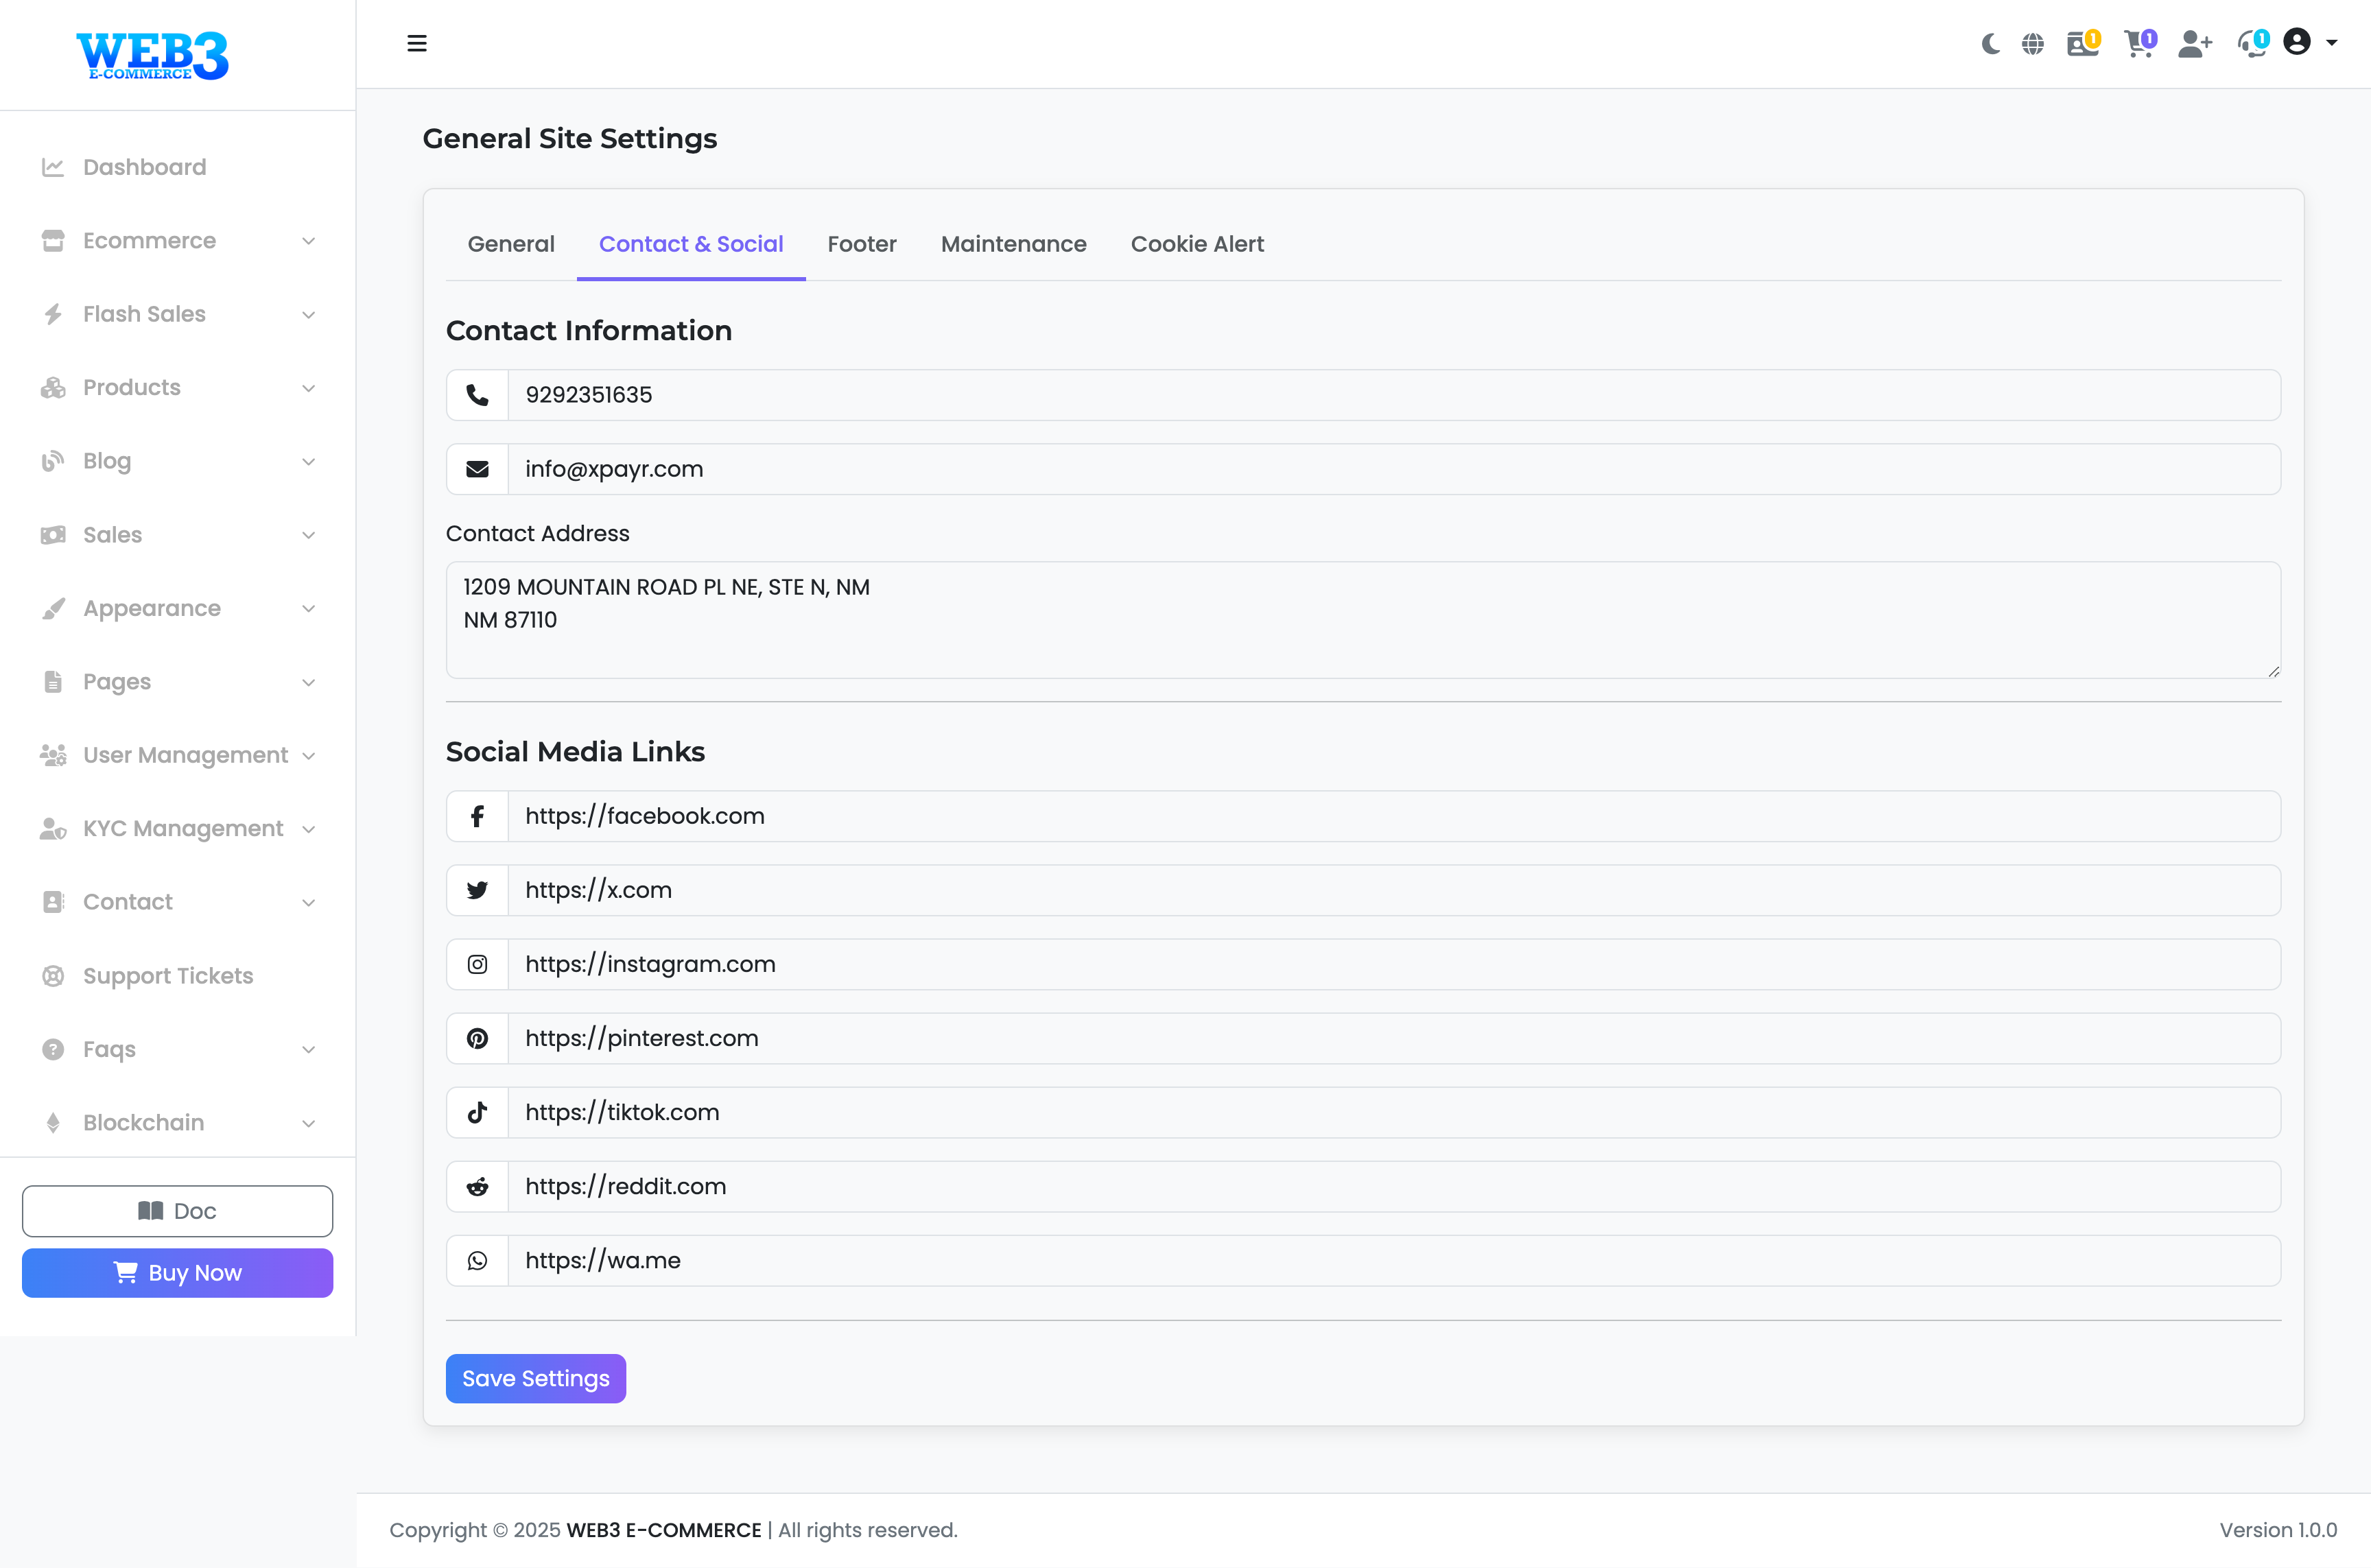Switch to the Cookie Alert tab
This screenshot has width=2371, height=1568.
pos(1197,244)
